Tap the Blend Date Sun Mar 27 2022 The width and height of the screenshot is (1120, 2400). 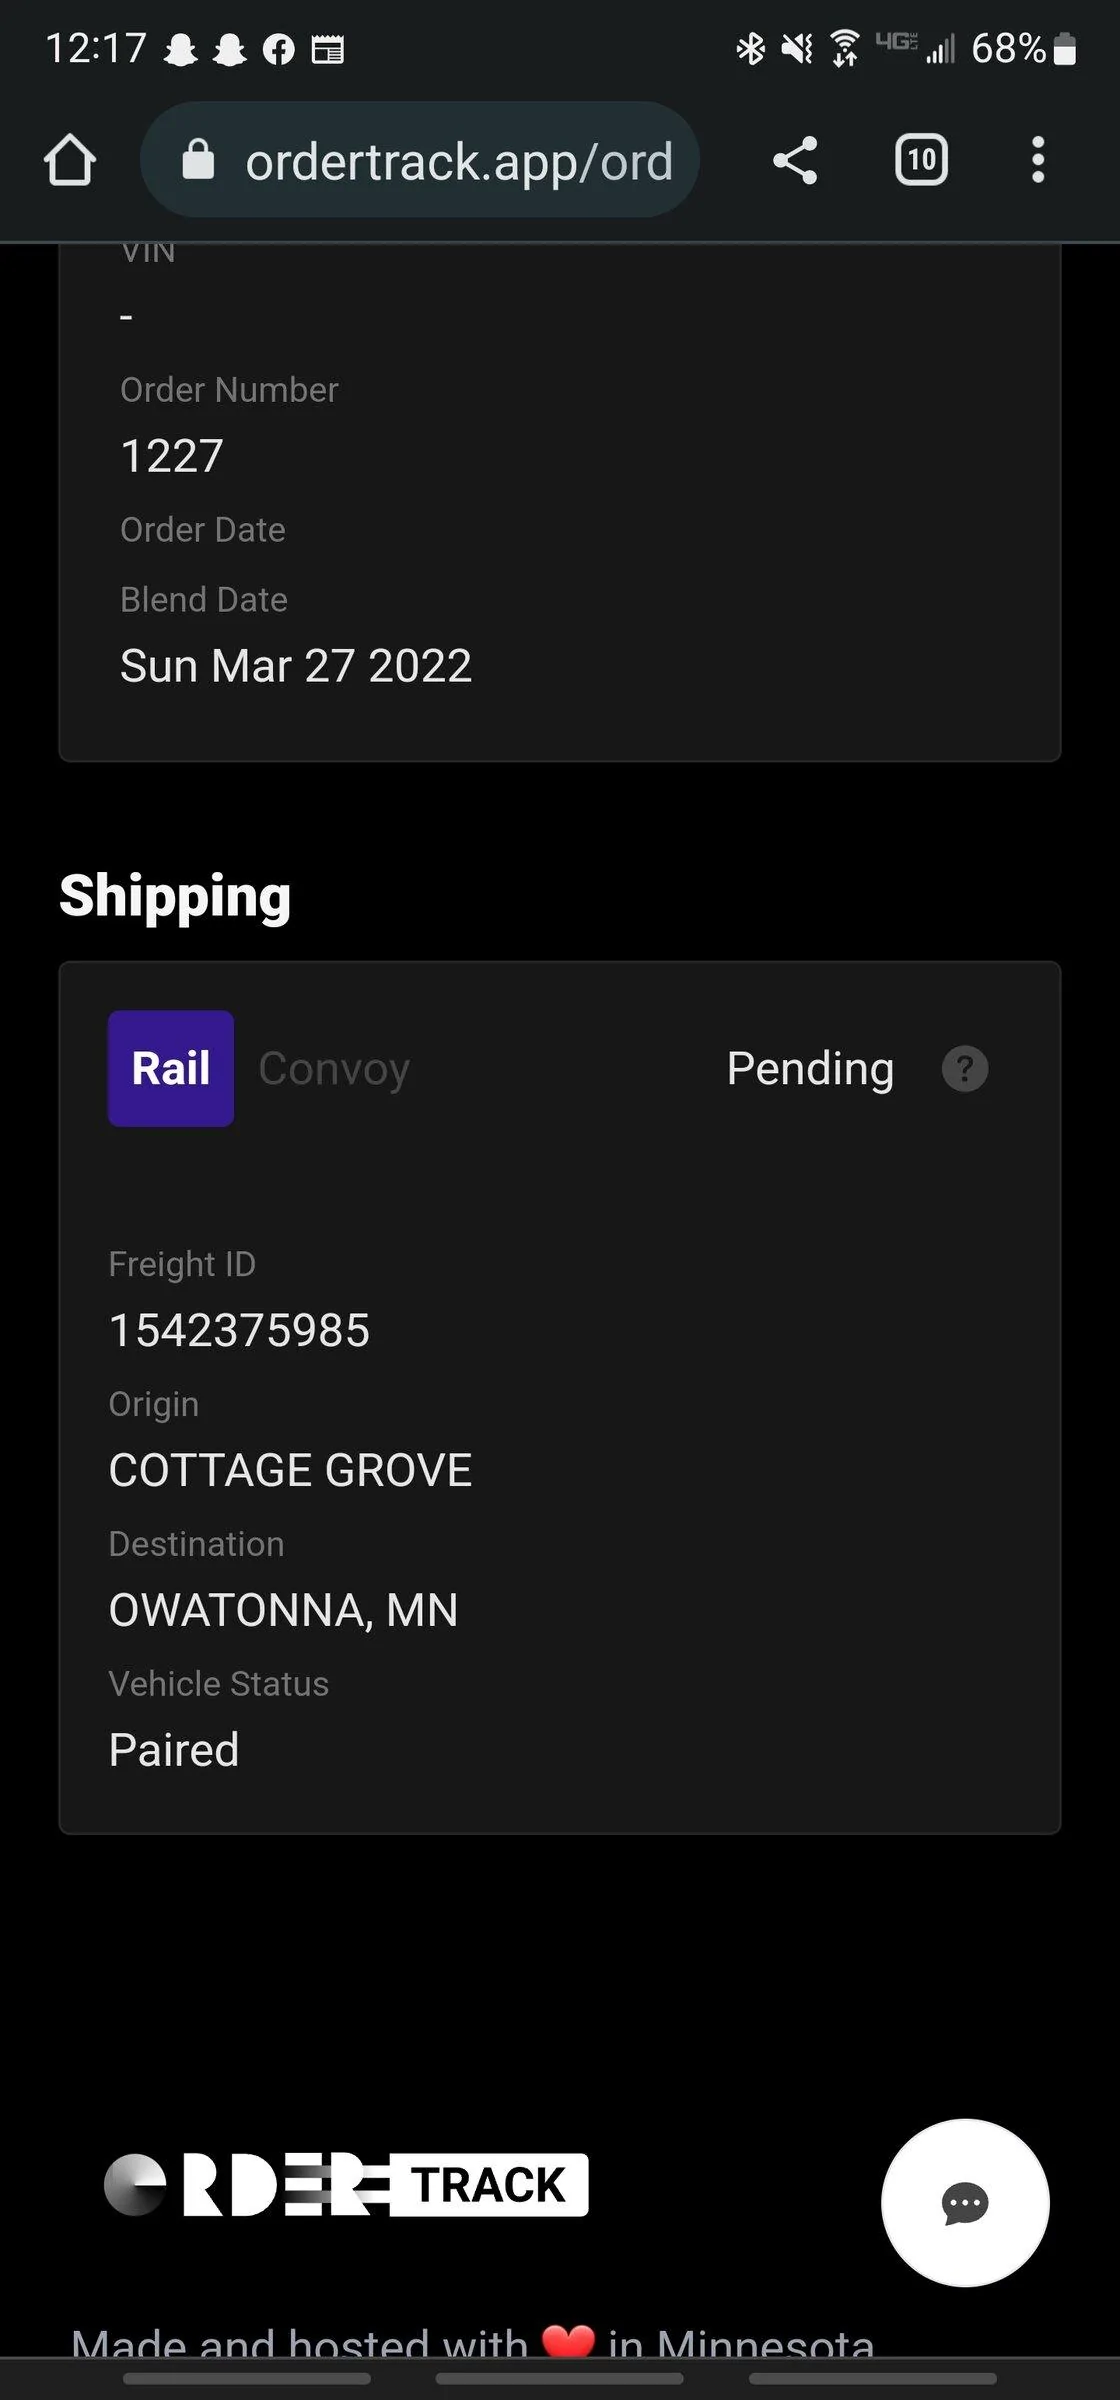[x=296, y=666]
